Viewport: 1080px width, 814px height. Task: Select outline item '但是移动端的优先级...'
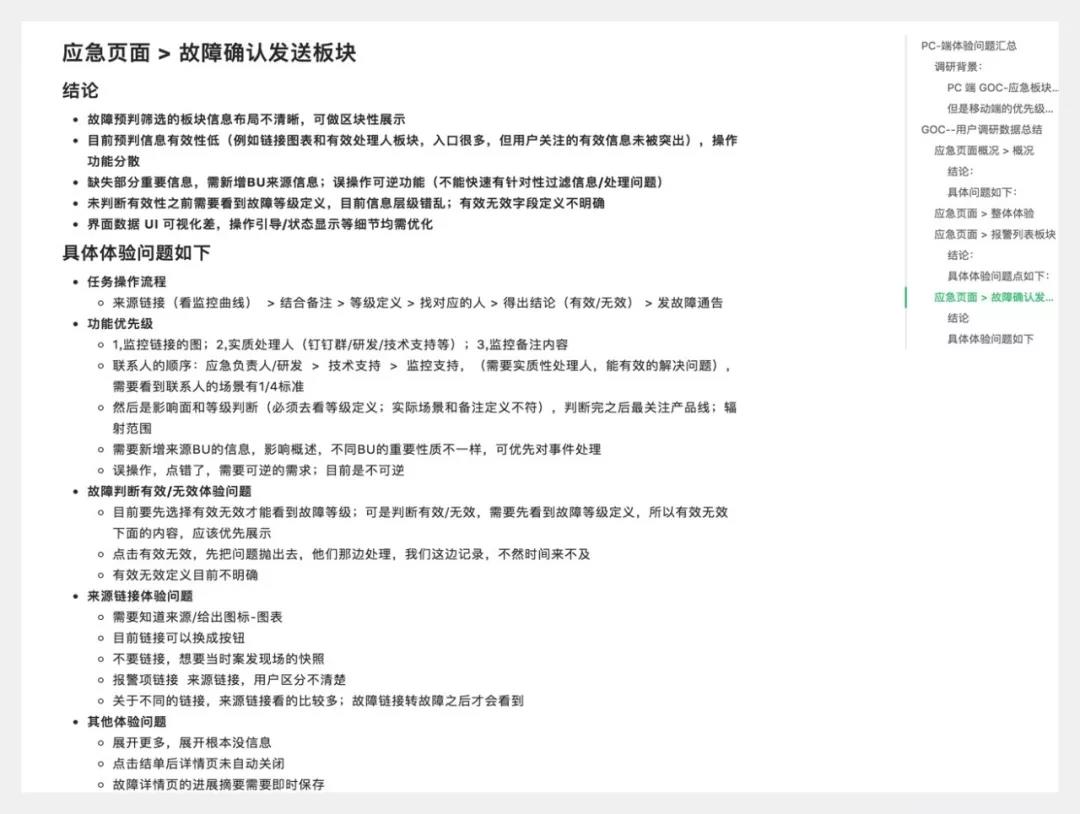pos(1000,108)
